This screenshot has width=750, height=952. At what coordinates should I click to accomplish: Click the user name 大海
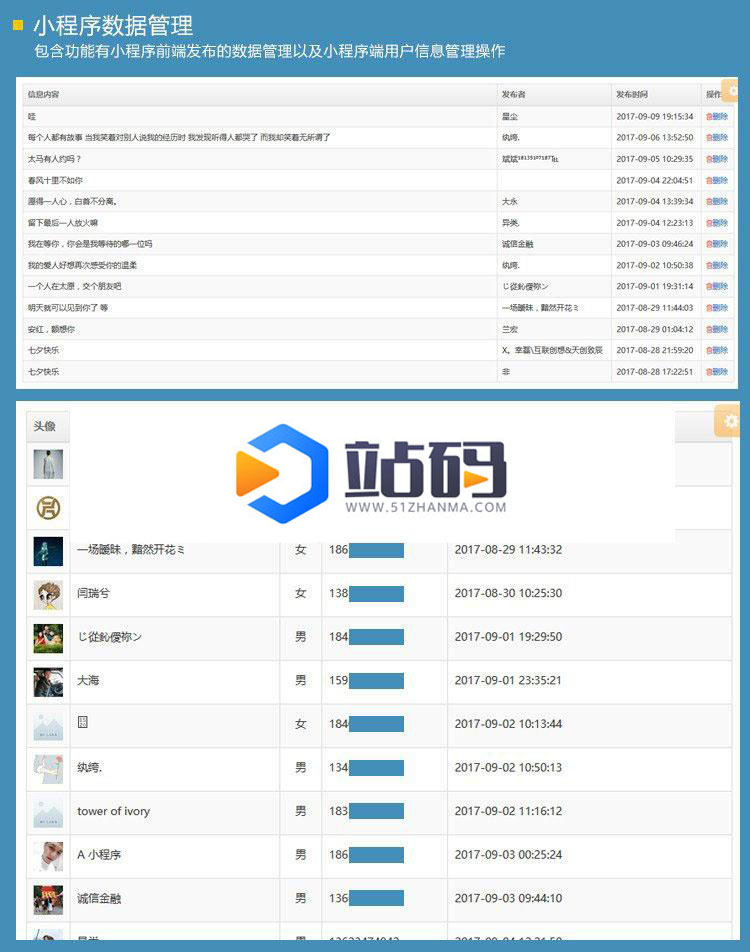88,680
